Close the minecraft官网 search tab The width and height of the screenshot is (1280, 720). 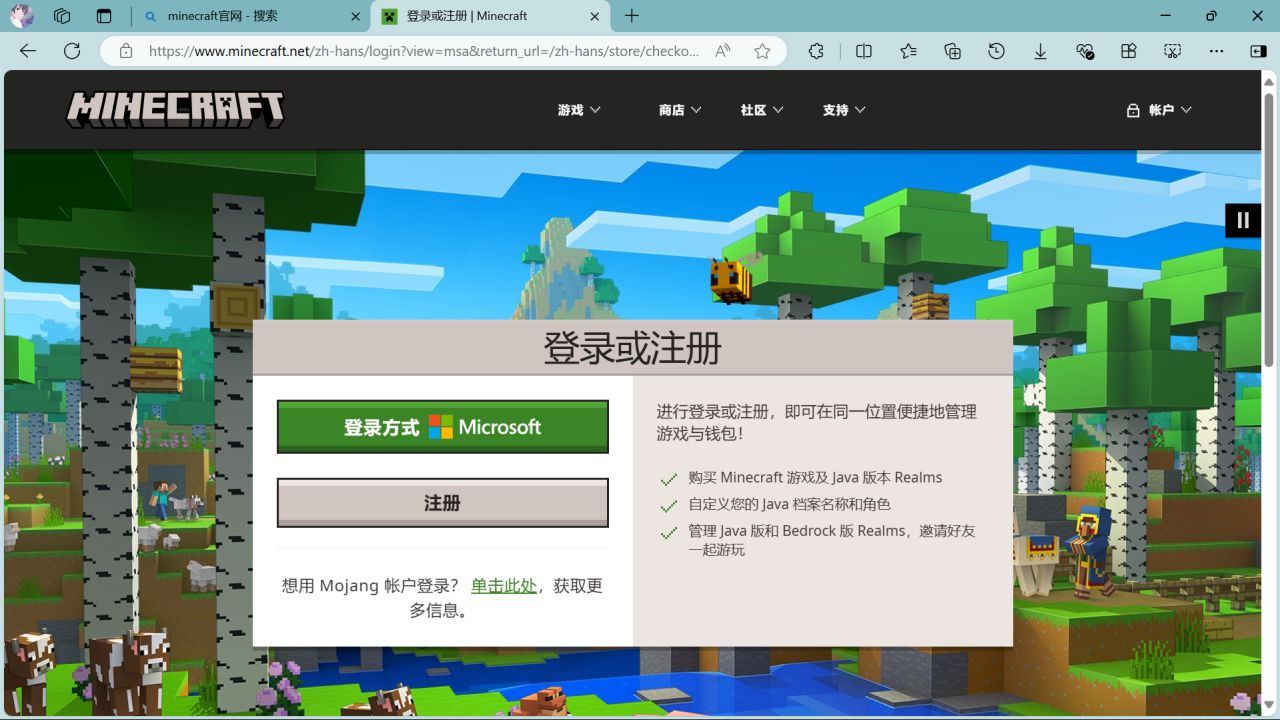[x=355, y=16]
